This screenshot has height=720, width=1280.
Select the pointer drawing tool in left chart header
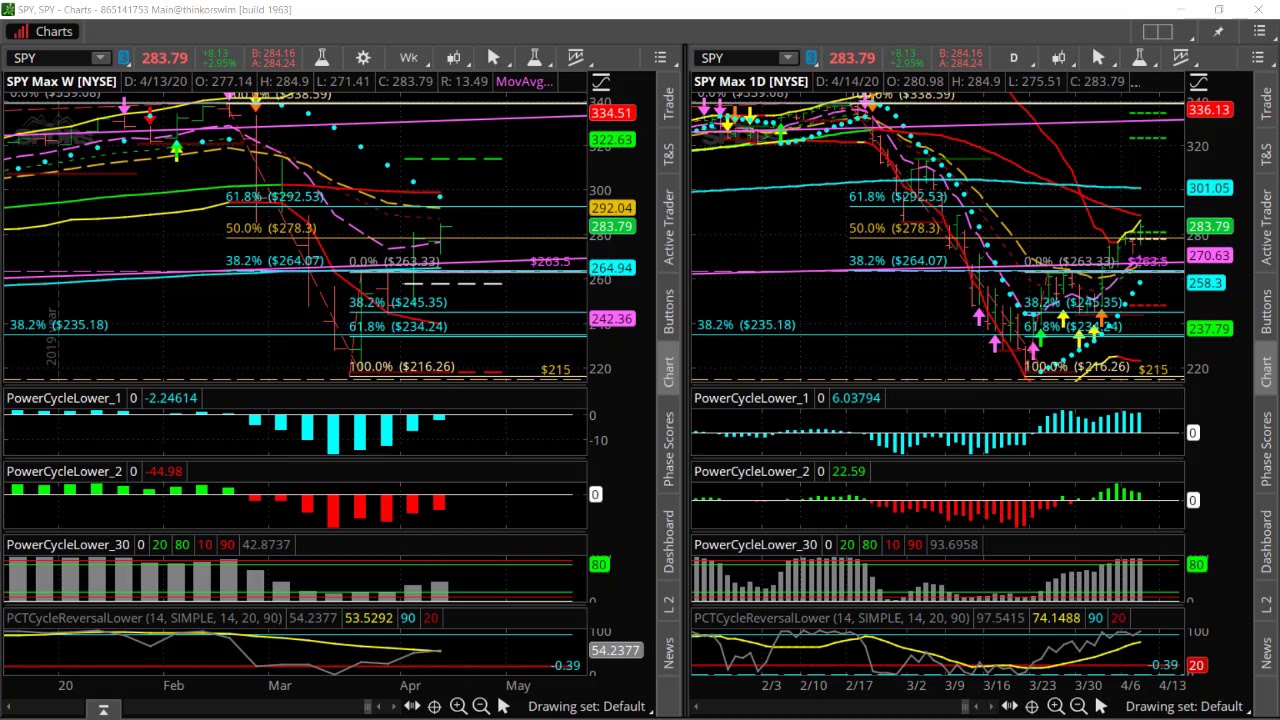(x=493, y=58)
